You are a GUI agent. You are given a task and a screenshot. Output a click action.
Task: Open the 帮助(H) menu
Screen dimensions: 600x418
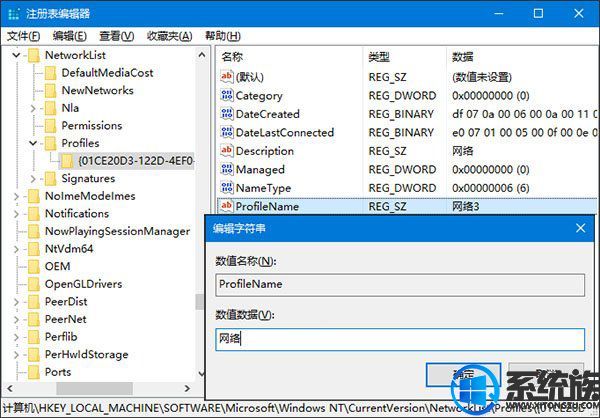(x=223, y=36)
